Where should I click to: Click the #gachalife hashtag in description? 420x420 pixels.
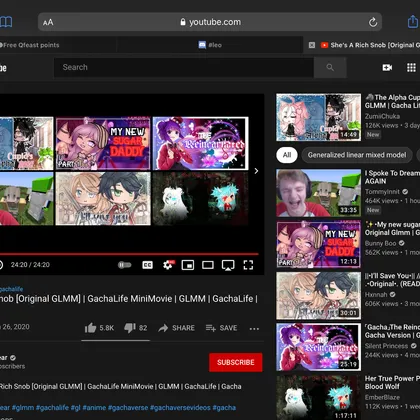pyautogui.click(x=52, y=407)
